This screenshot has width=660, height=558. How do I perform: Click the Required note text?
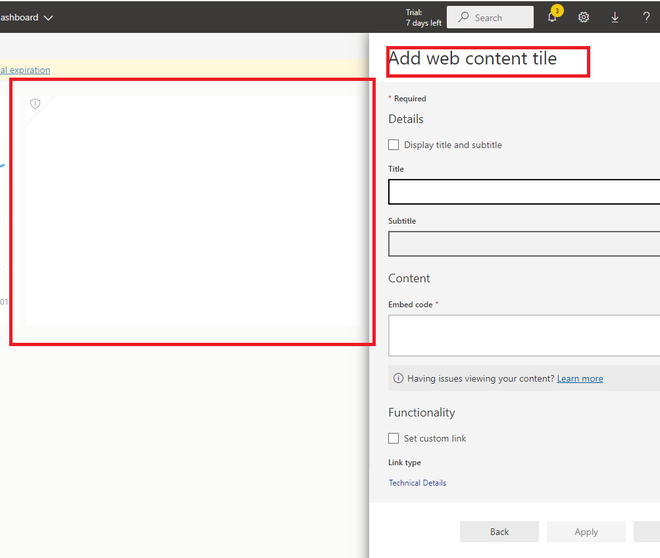click(407, 98)
